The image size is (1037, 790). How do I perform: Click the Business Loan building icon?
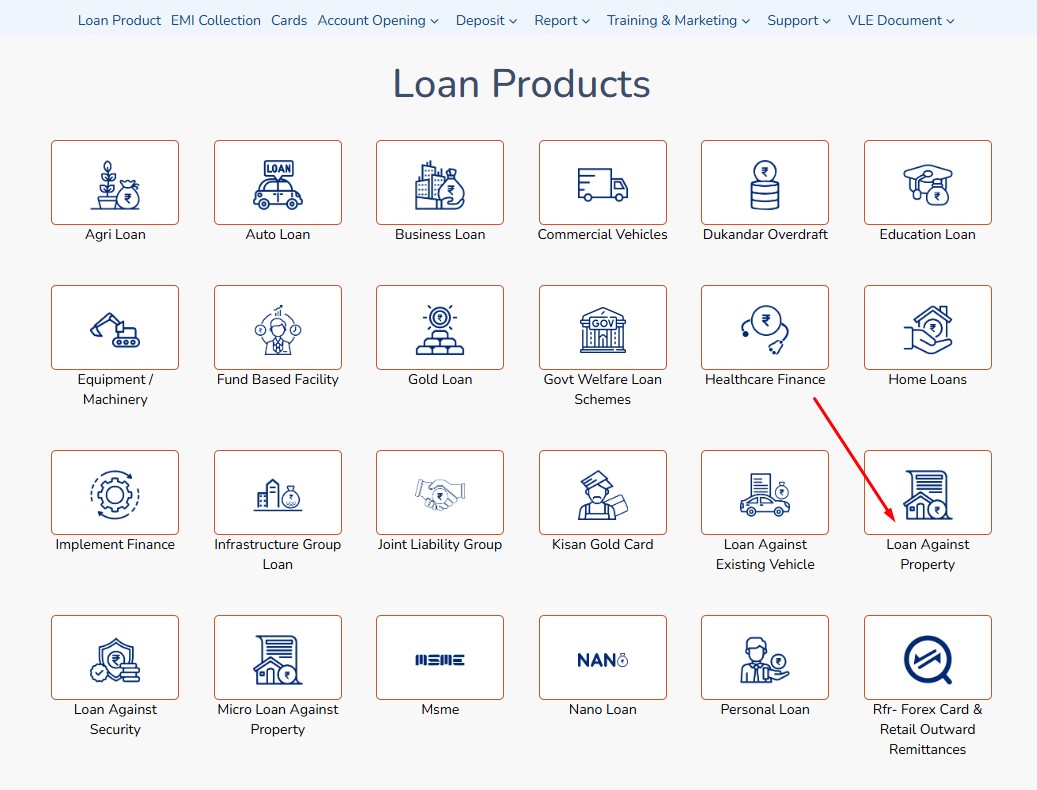coord(440,183)
